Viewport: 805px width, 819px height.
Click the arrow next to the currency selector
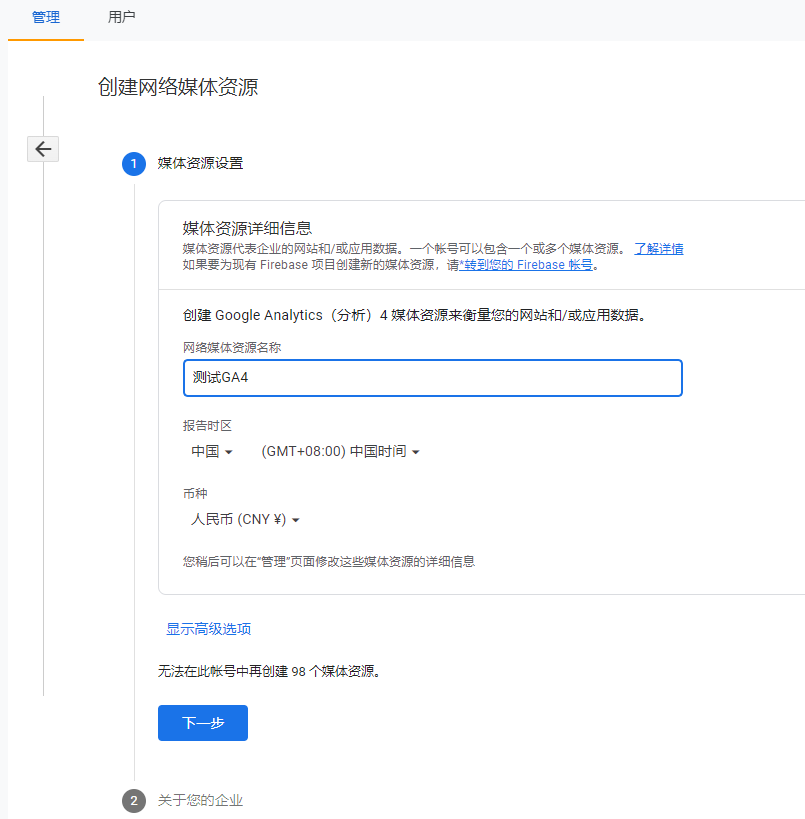point(294,519)
